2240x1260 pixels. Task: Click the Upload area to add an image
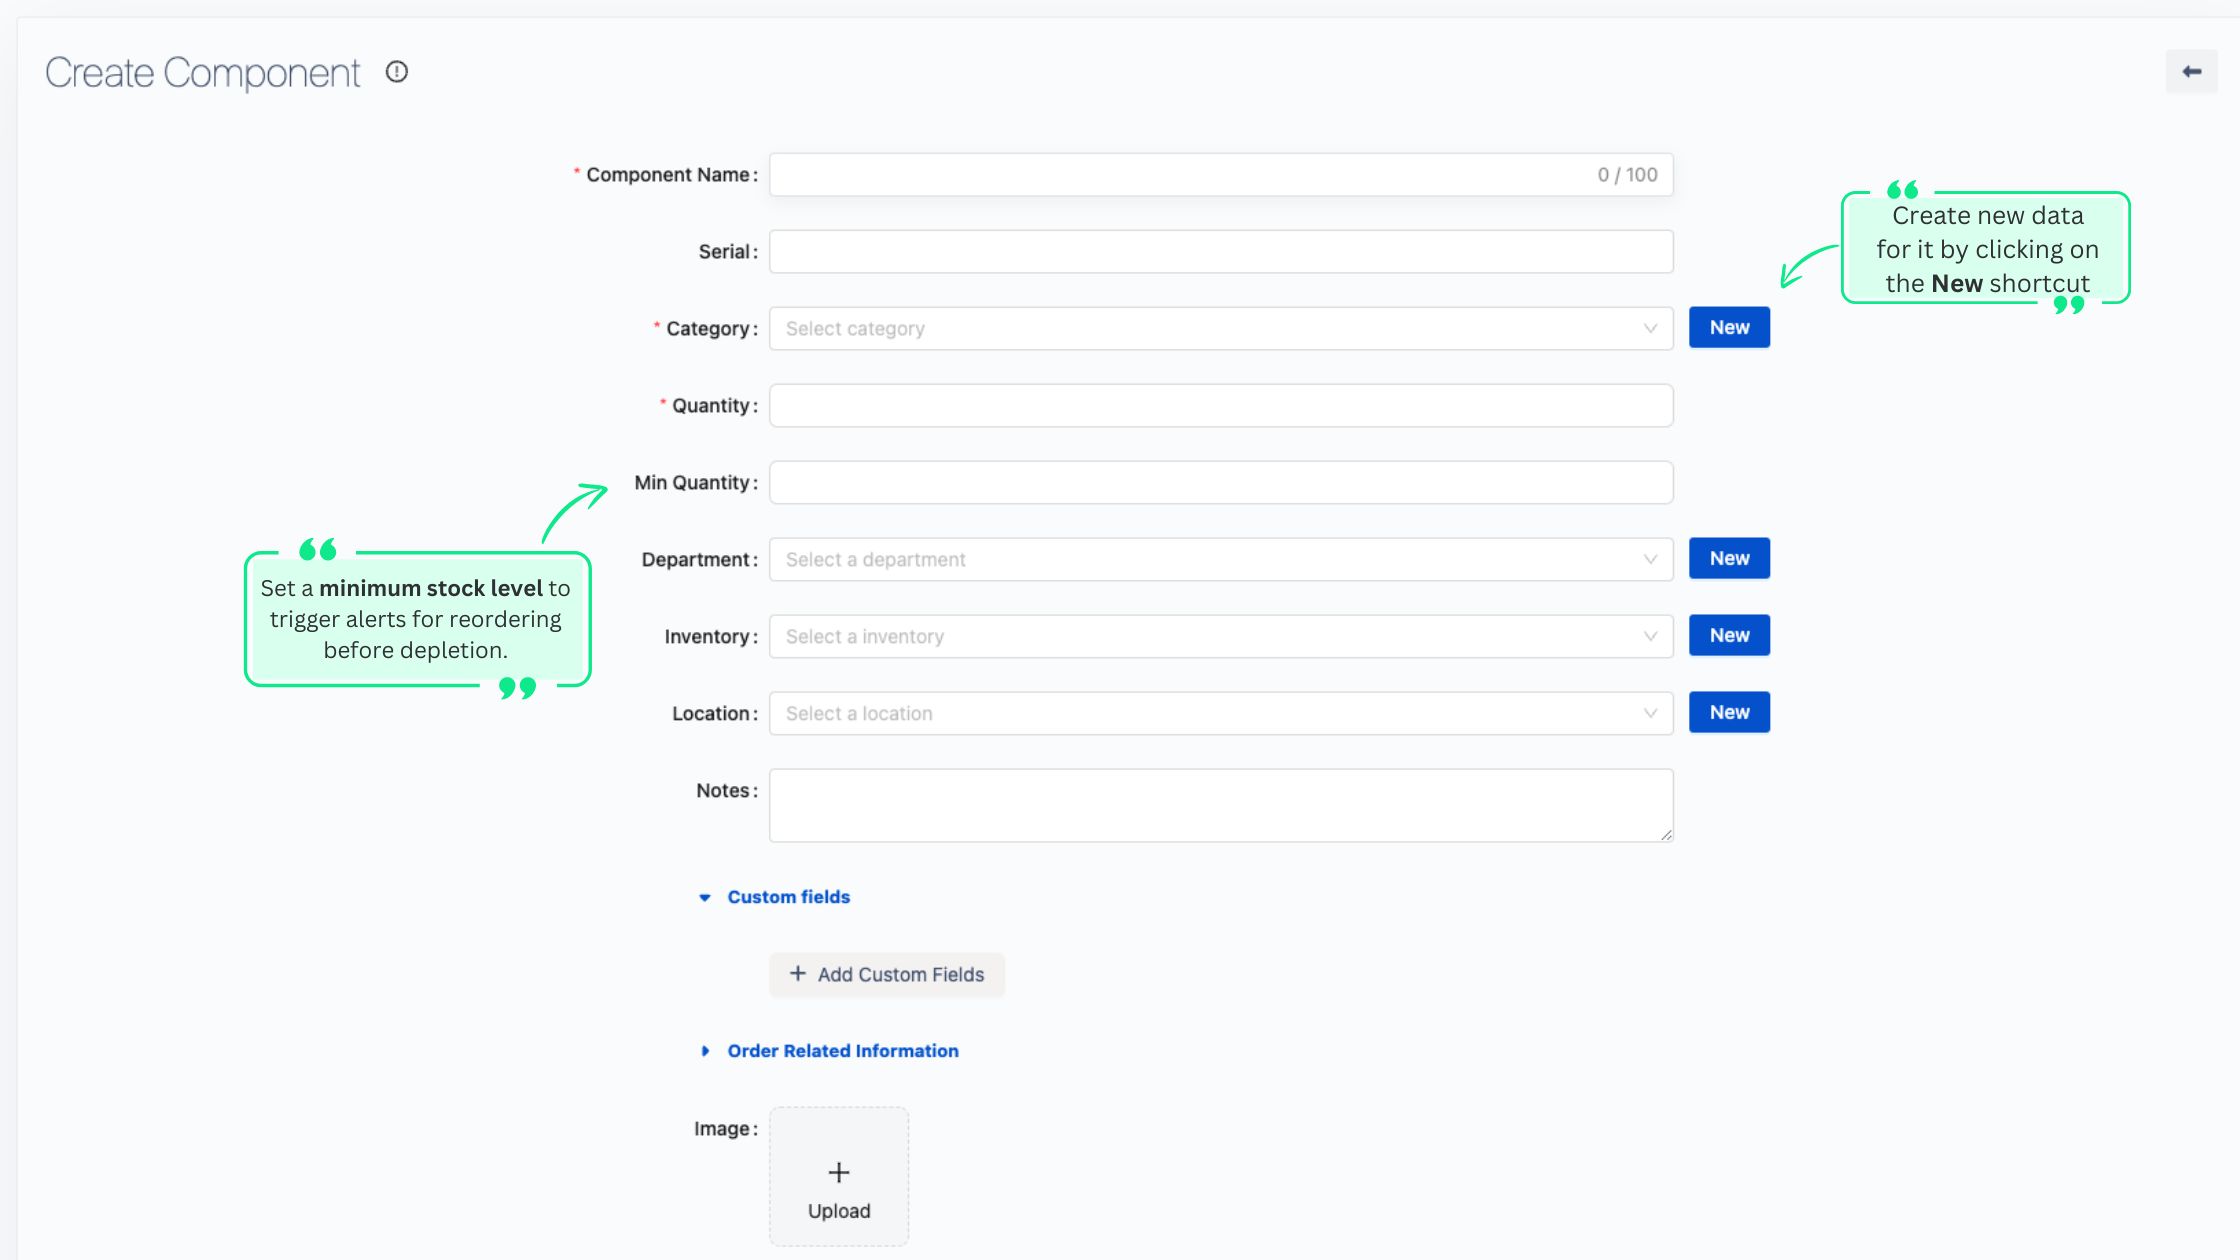(x=838, y=1177)
